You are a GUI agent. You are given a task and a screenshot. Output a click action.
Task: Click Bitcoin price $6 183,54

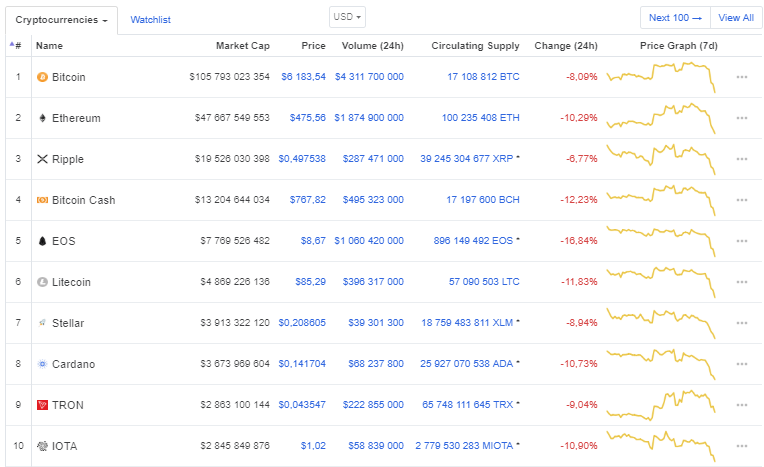point(303,77)
